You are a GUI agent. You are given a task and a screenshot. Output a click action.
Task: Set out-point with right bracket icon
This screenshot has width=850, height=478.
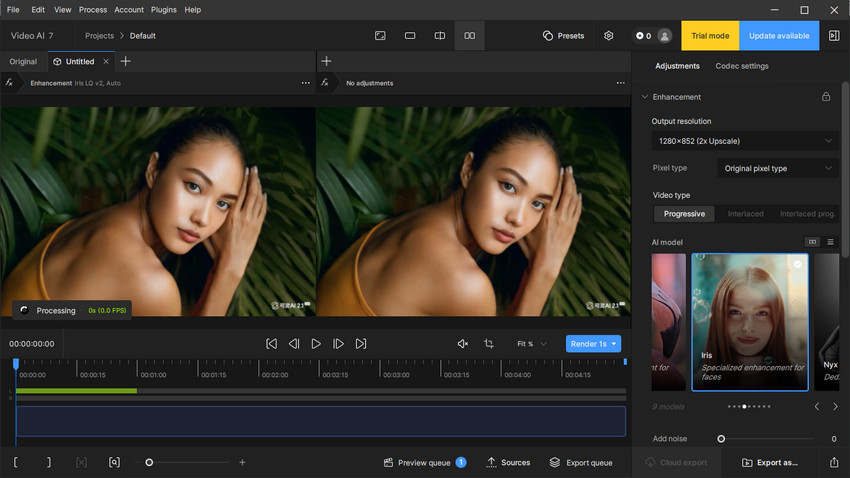point(49,462)
